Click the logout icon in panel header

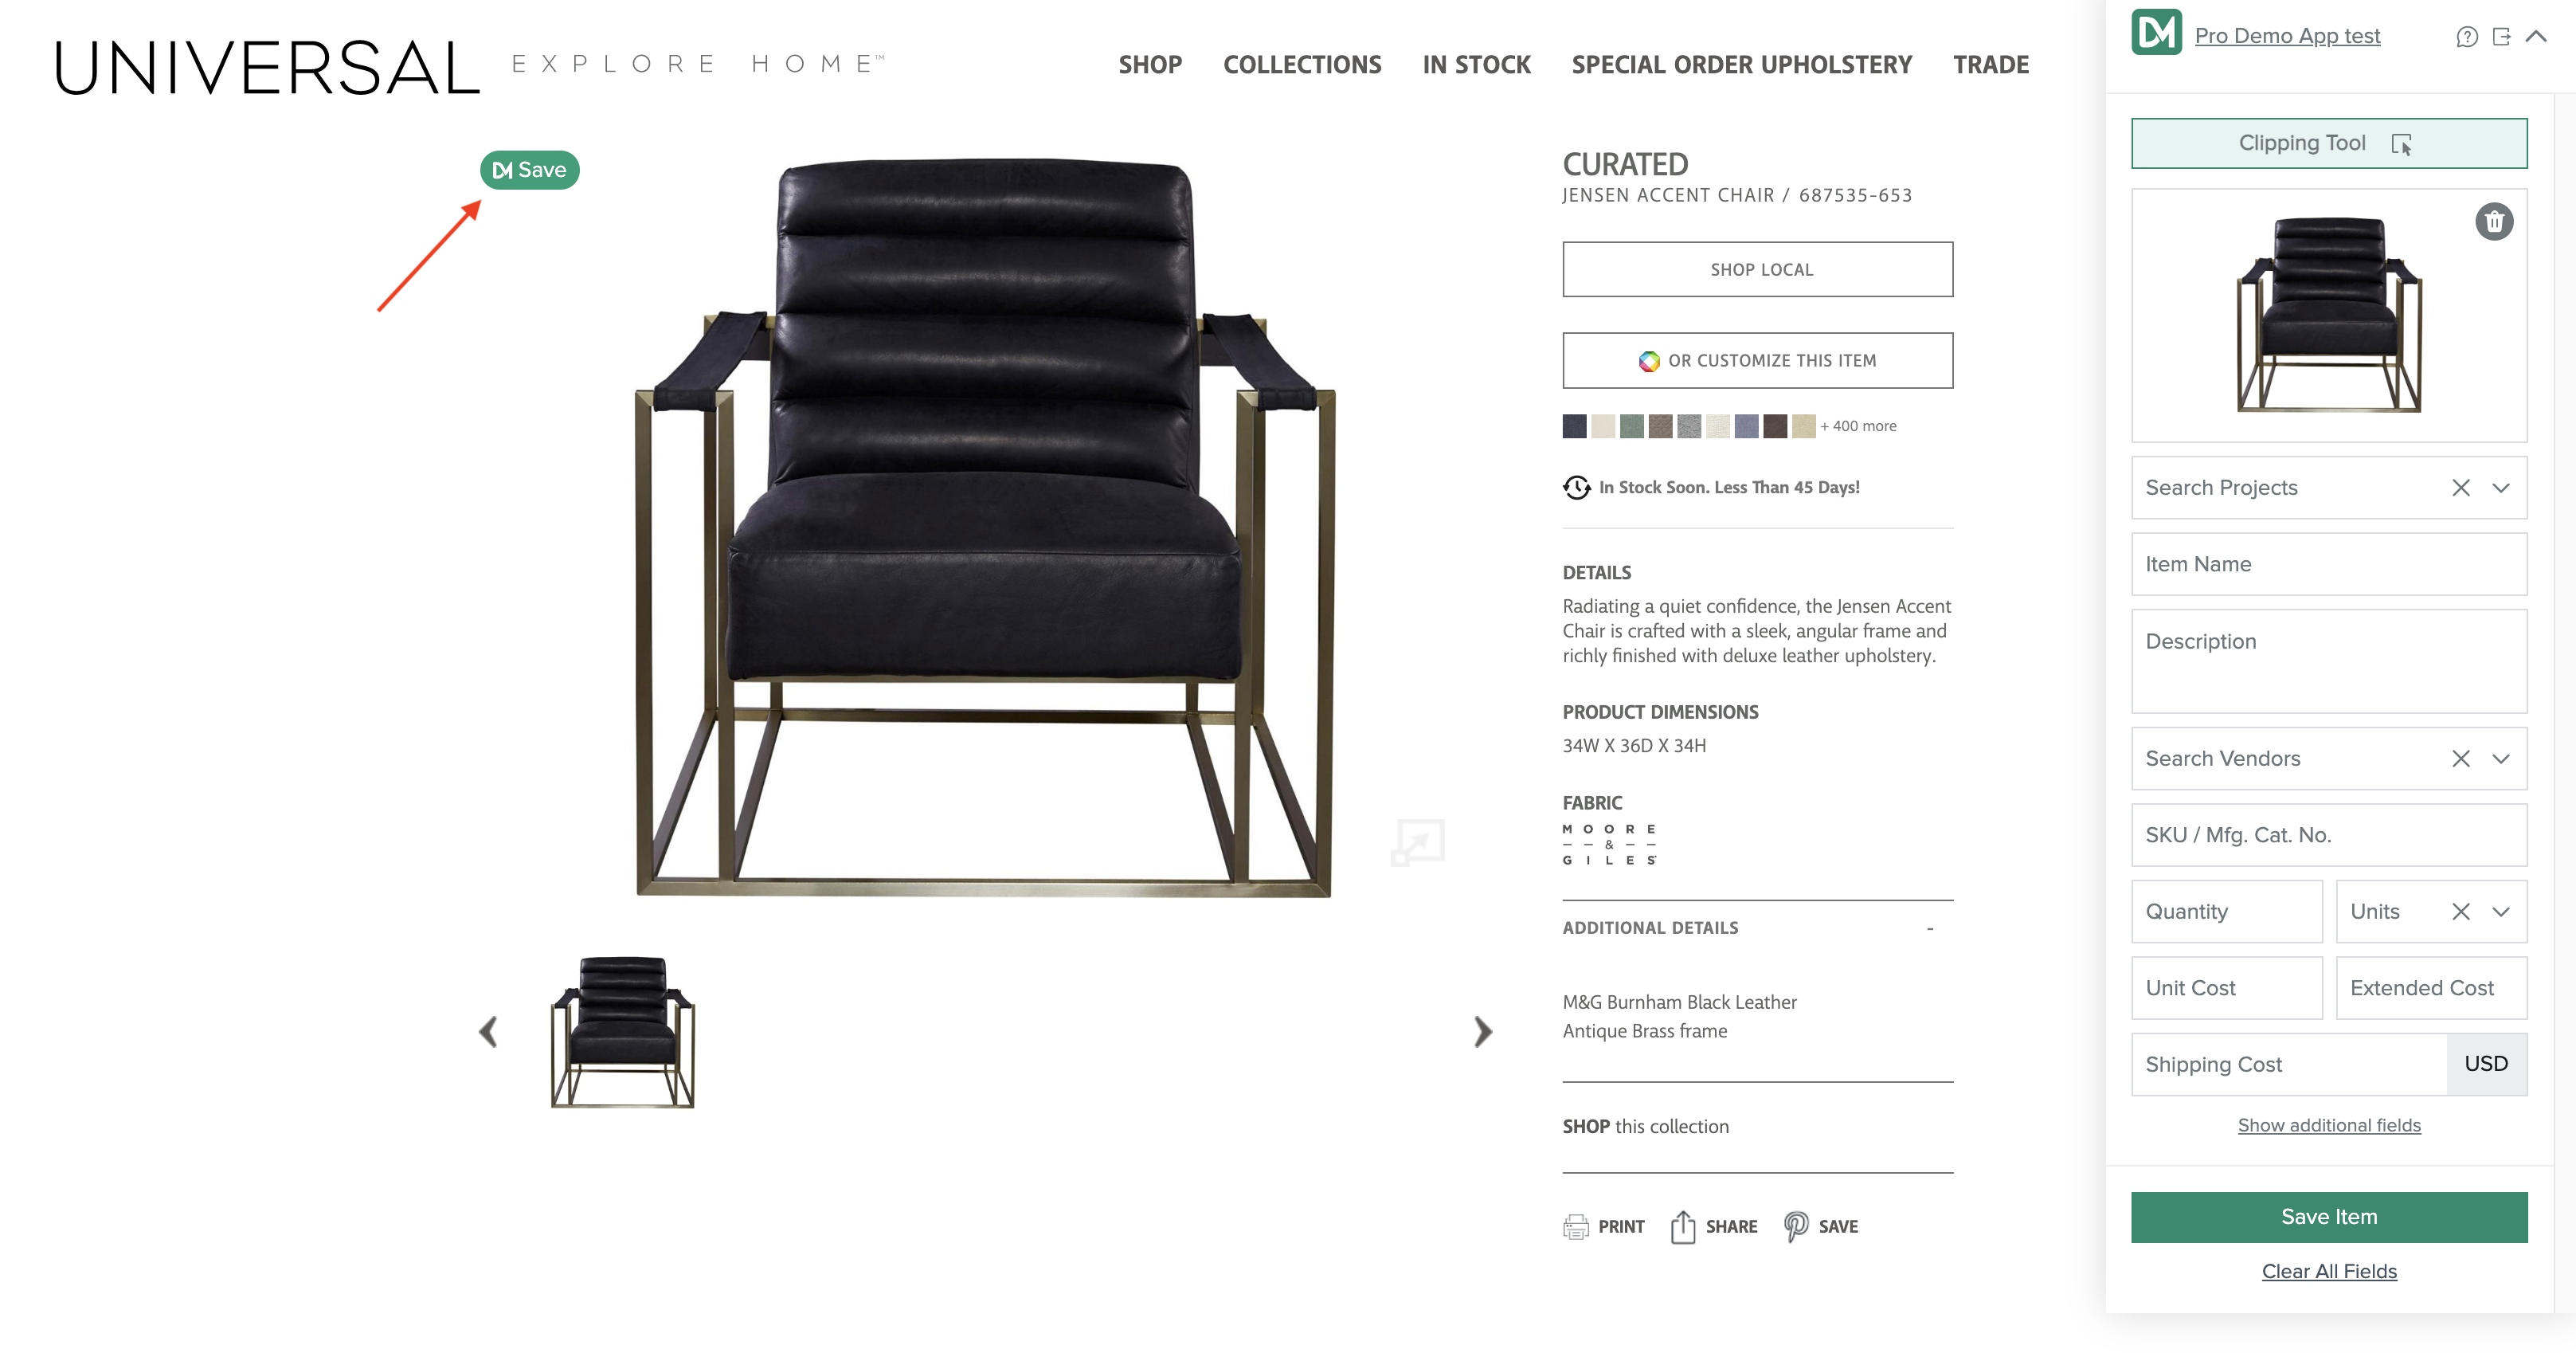2502,37
